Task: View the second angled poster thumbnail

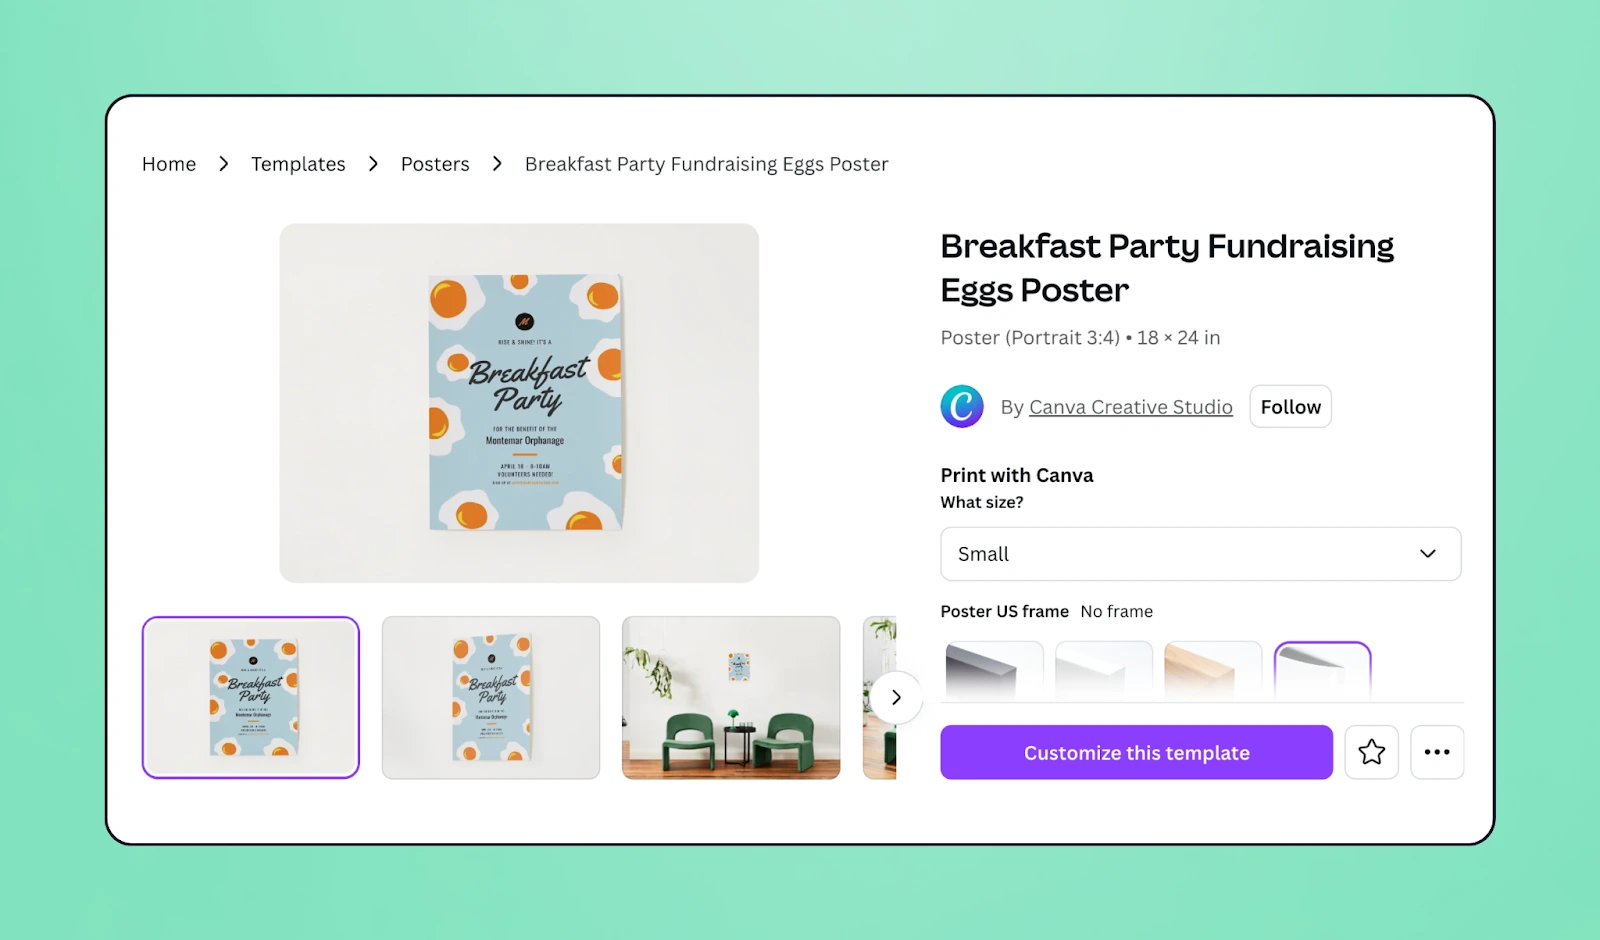Action: pyautogui.click(x=491, y=697)
